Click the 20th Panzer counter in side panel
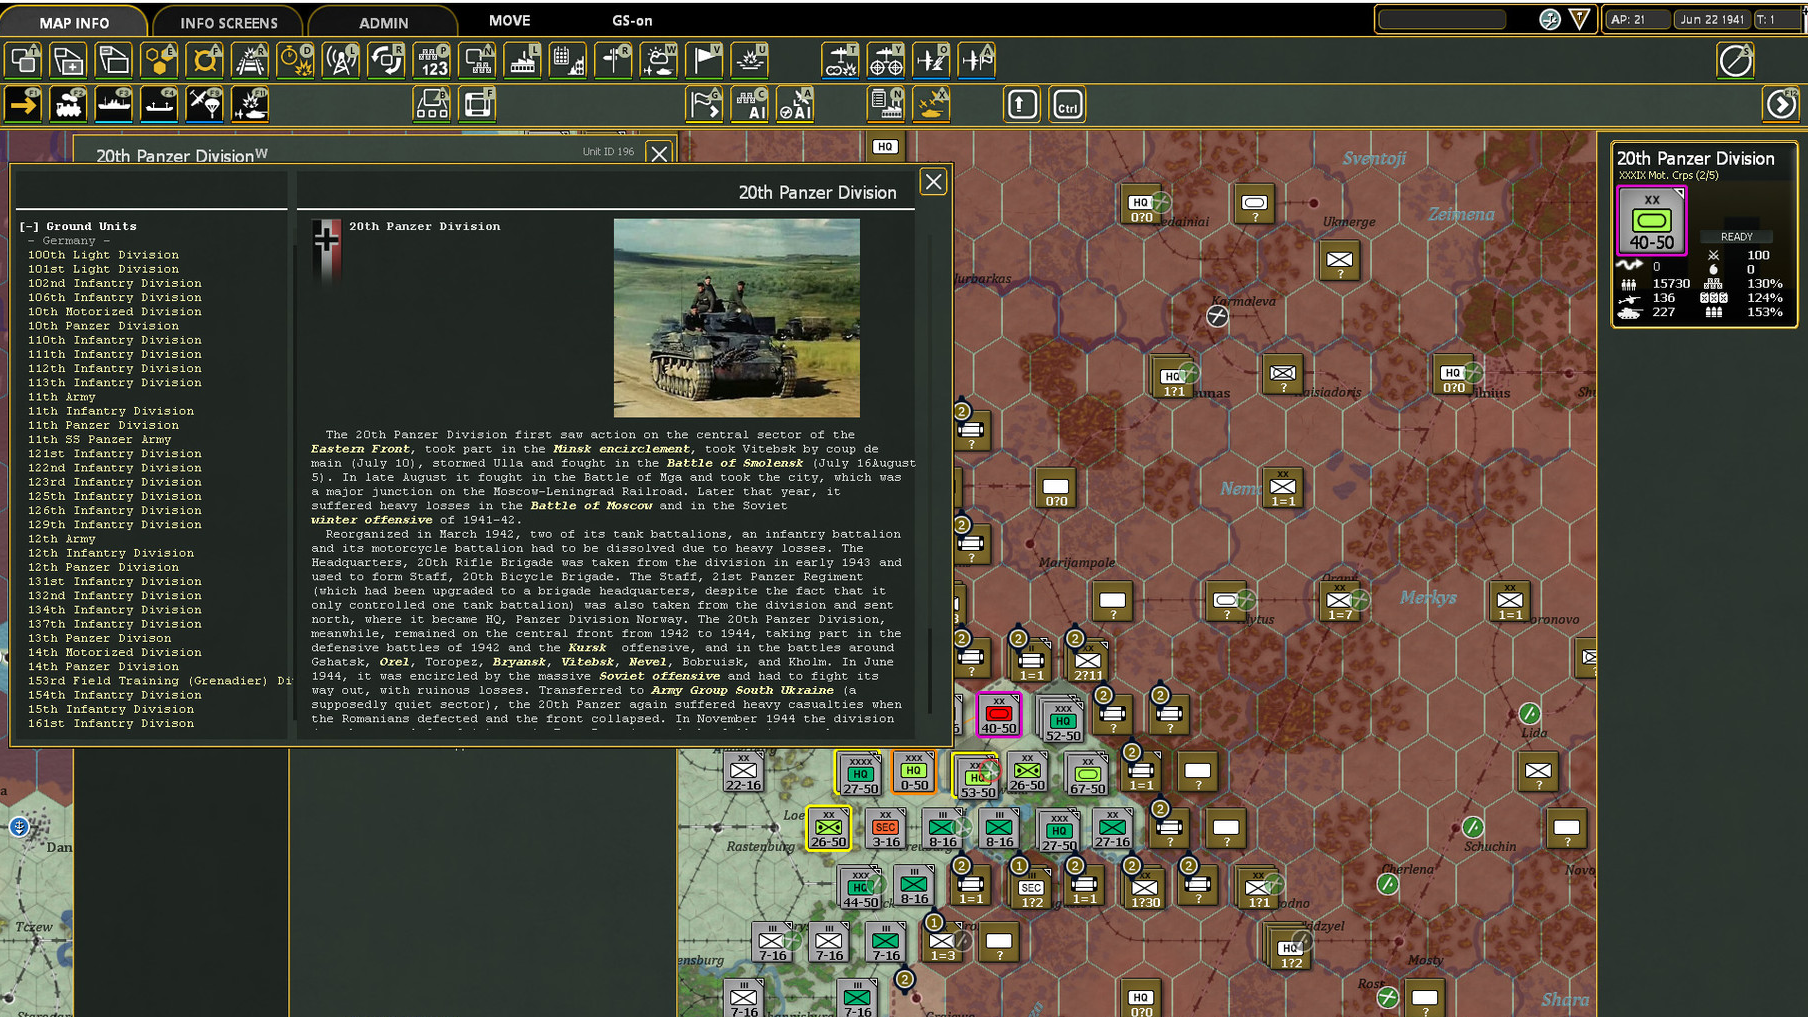 1651,220
